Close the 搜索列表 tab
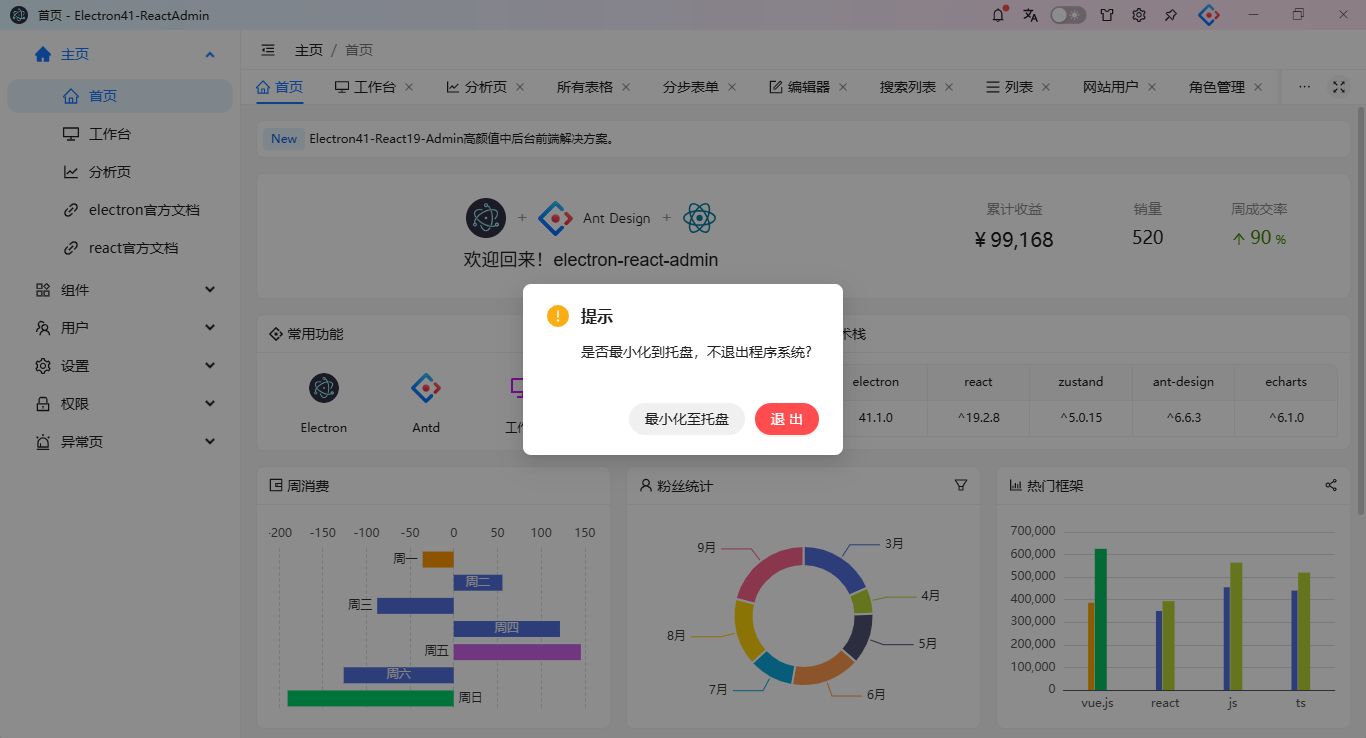 coord(949,87)
